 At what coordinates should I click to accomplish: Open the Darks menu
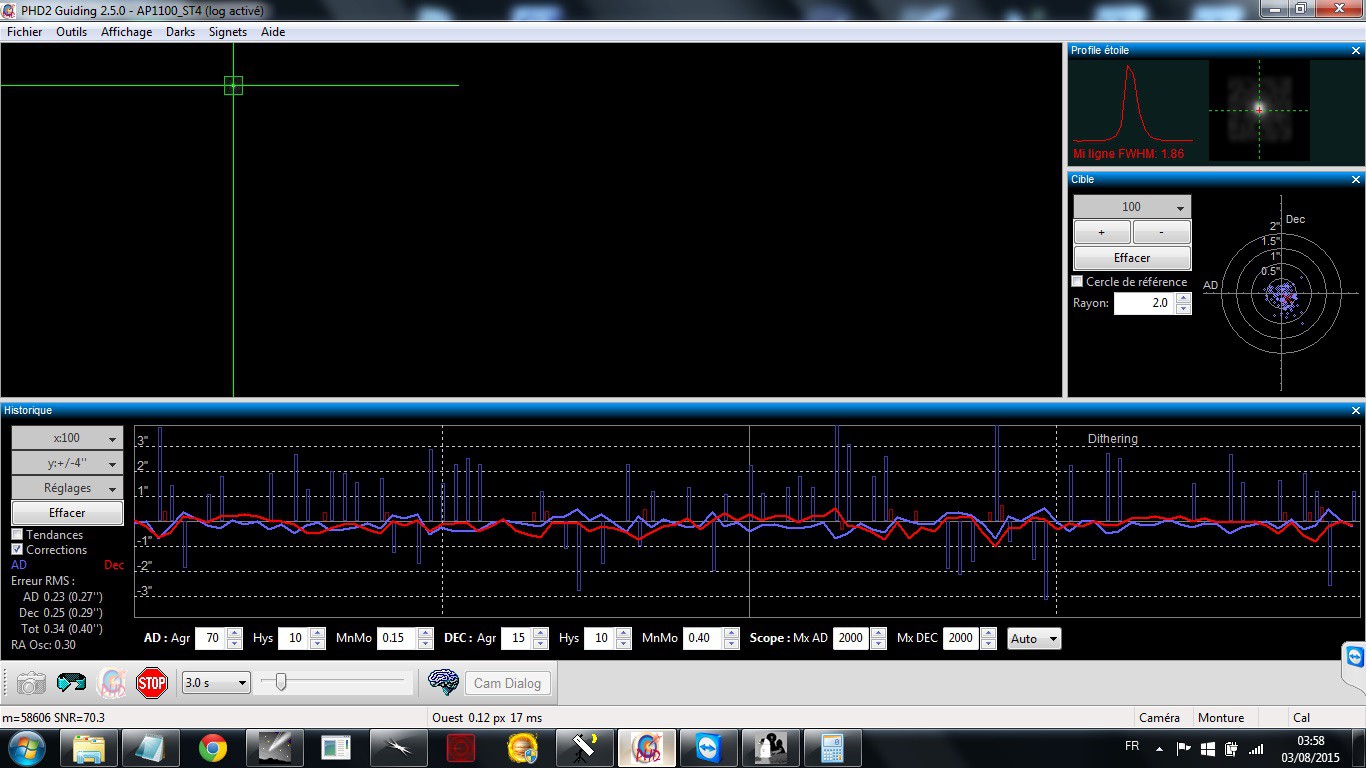coord(181,32)
